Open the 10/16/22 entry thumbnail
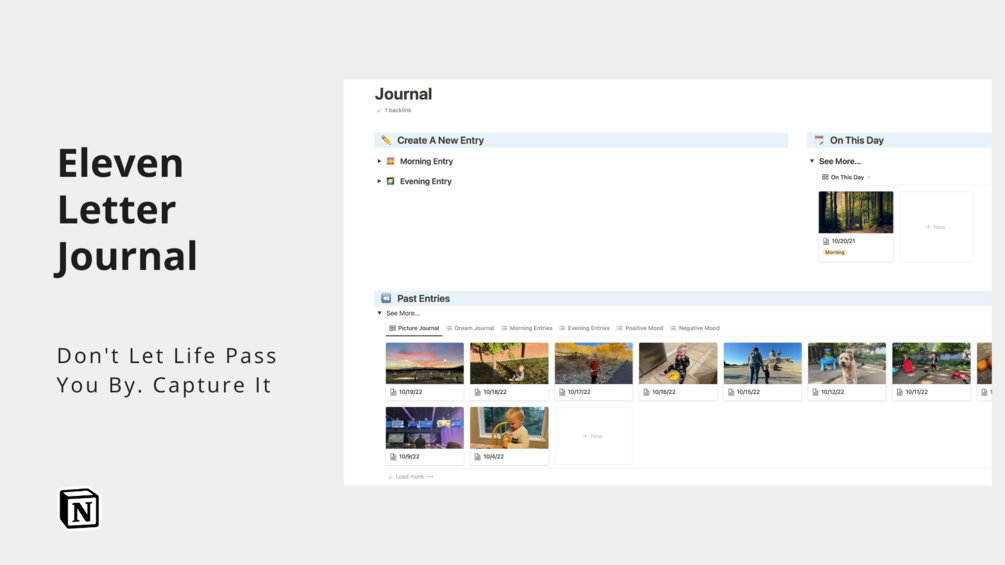Image resolution: width=1005 pixels, height=565 pixels. 678,363
